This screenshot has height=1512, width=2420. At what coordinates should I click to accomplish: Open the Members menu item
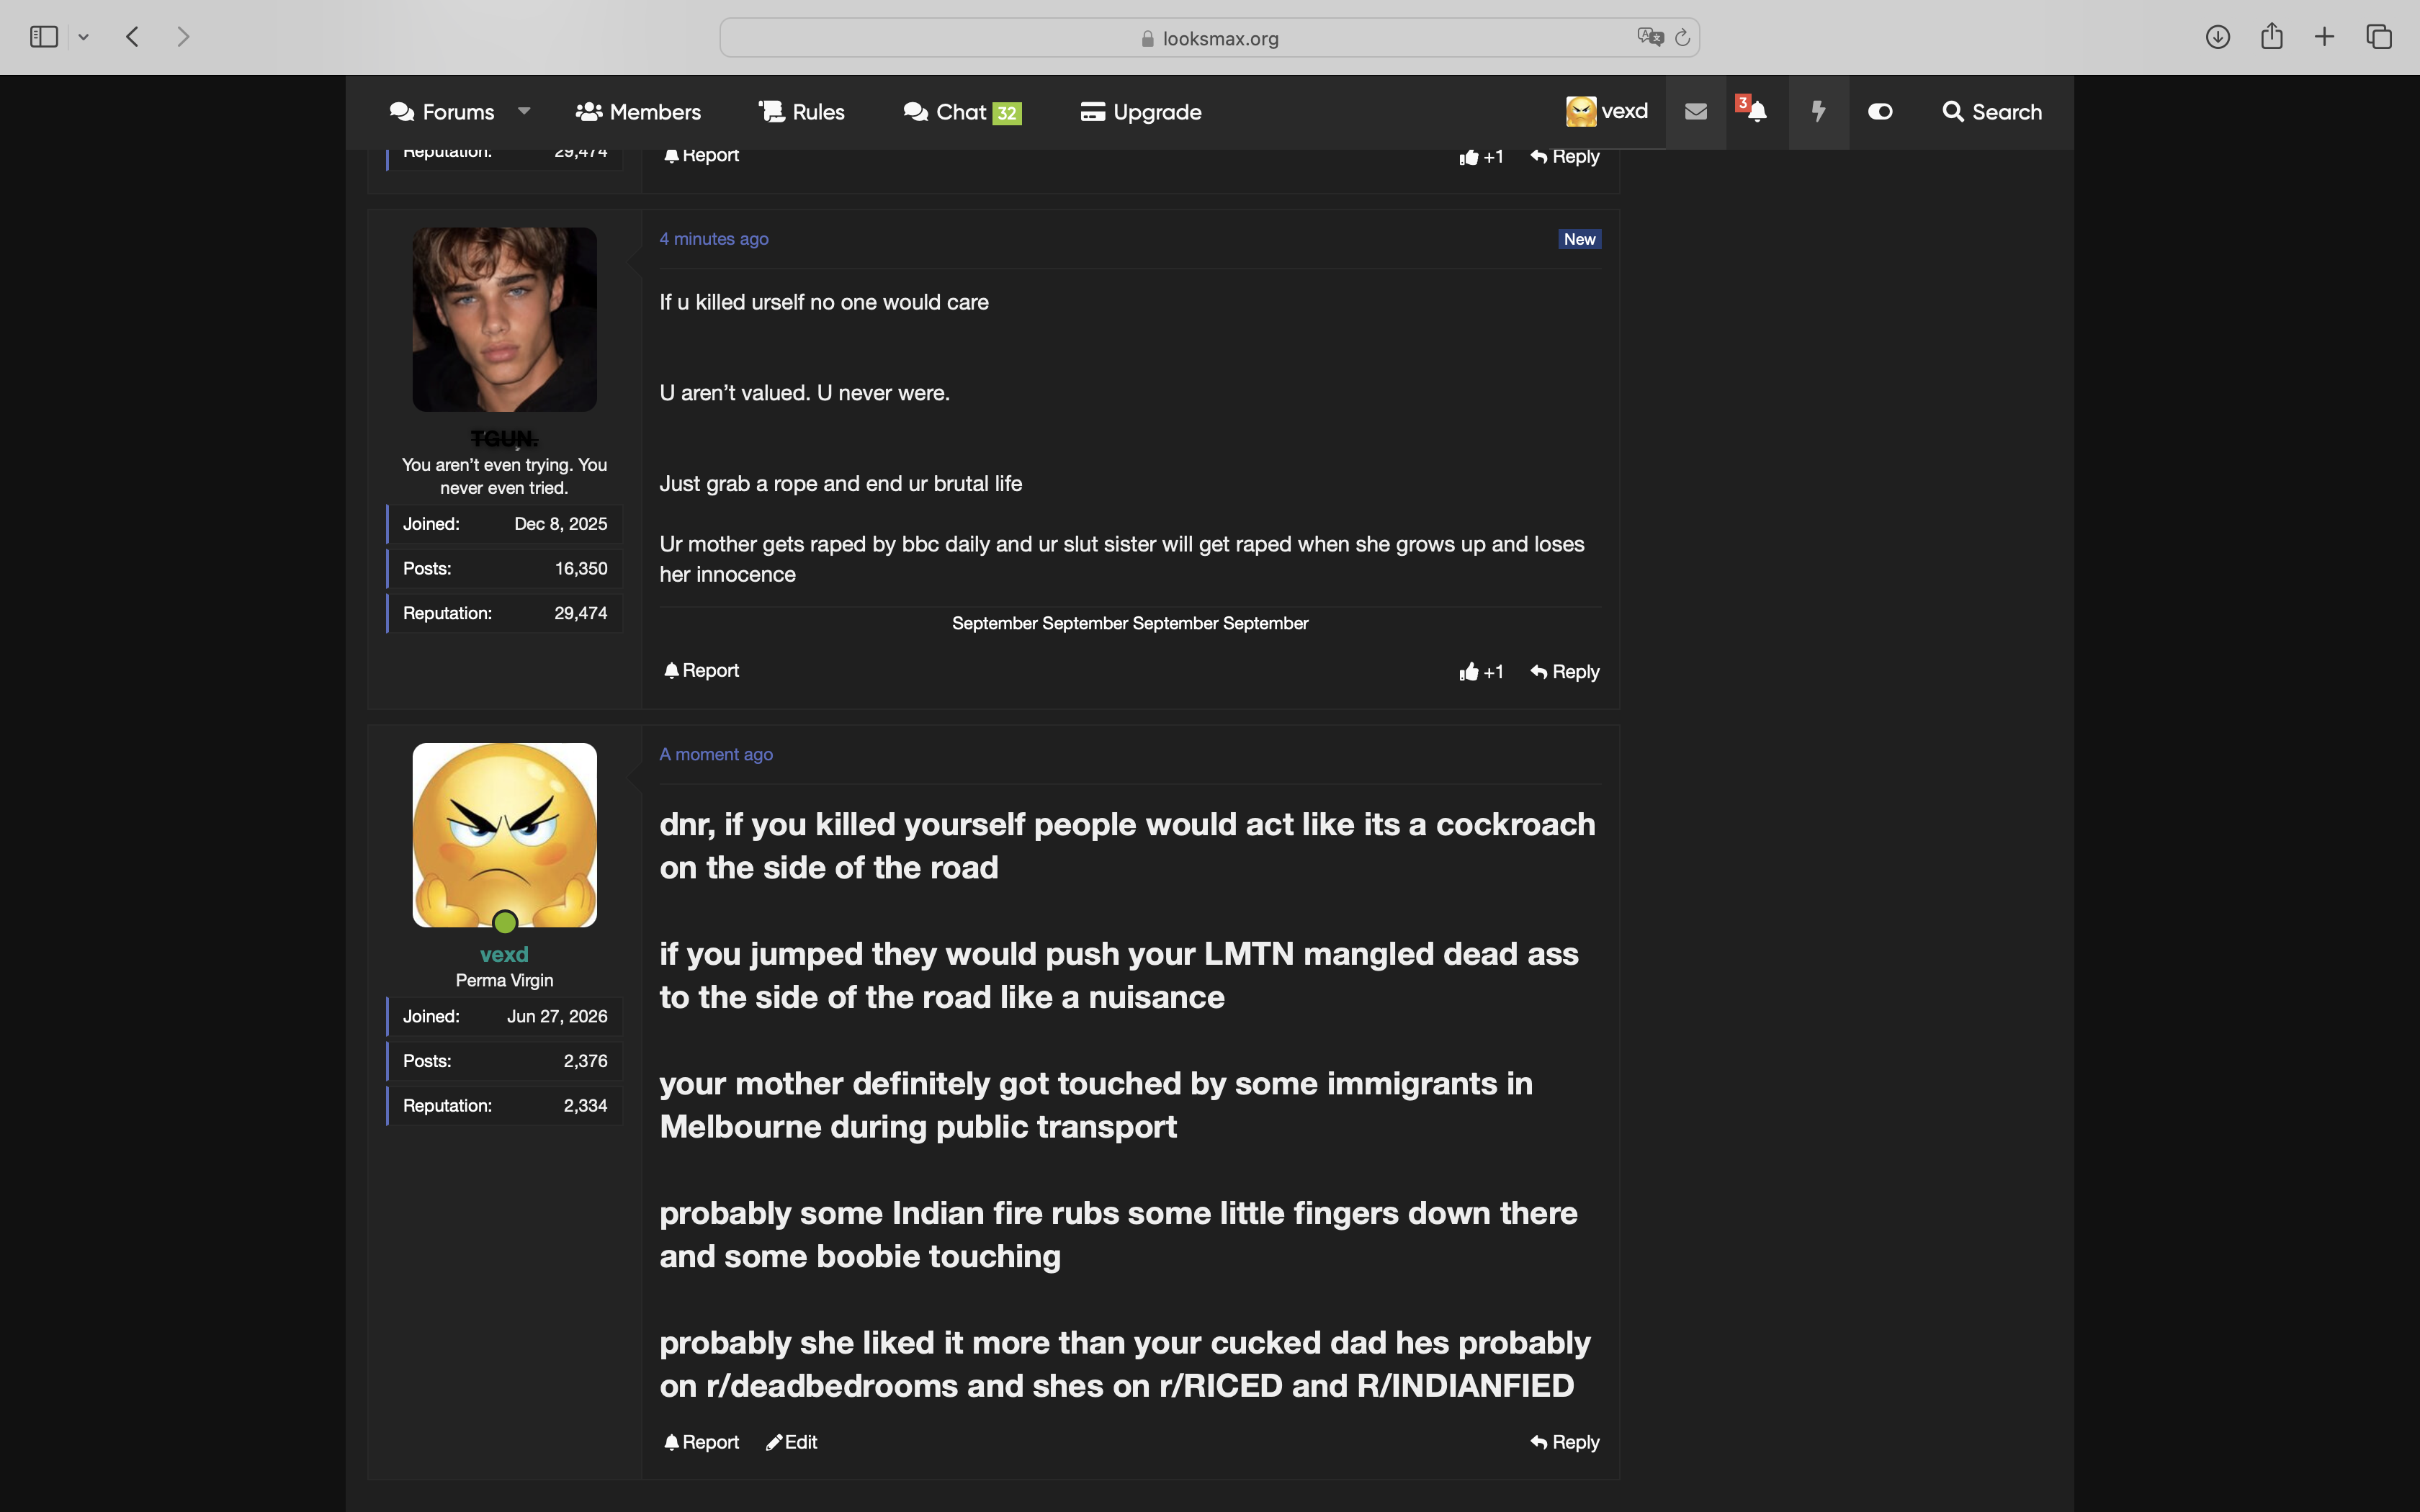tap(638, 112)
